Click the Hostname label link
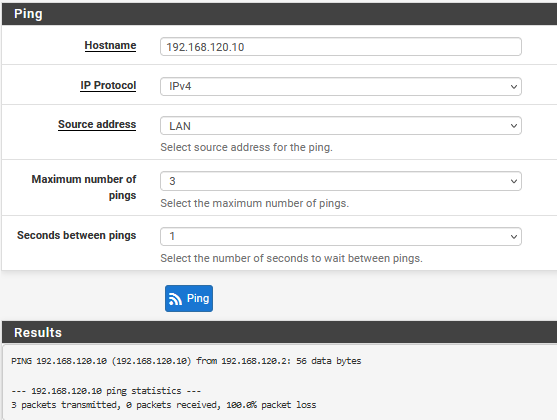Image resolution: width=557 pixels, height=420 pixels. tap(110, 45)
